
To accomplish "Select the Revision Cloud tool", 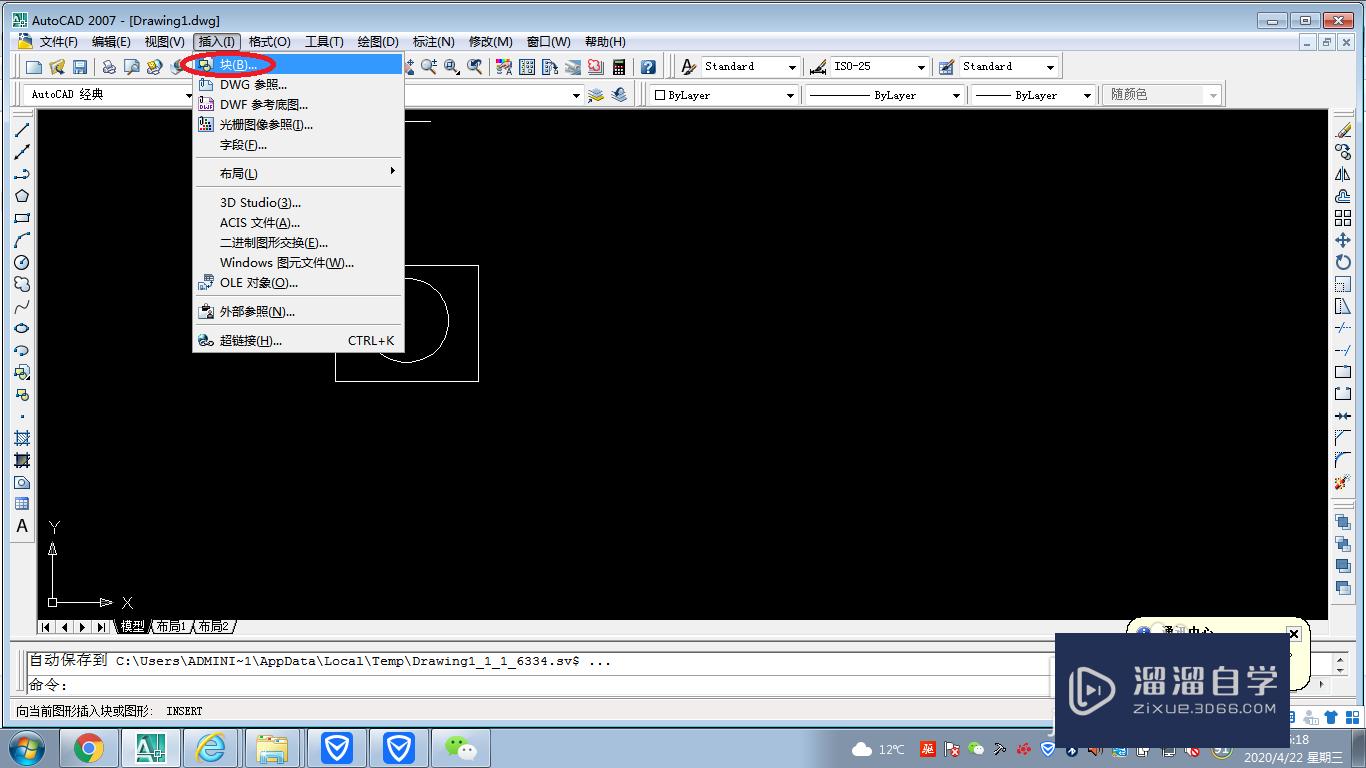I will [22, 284].
